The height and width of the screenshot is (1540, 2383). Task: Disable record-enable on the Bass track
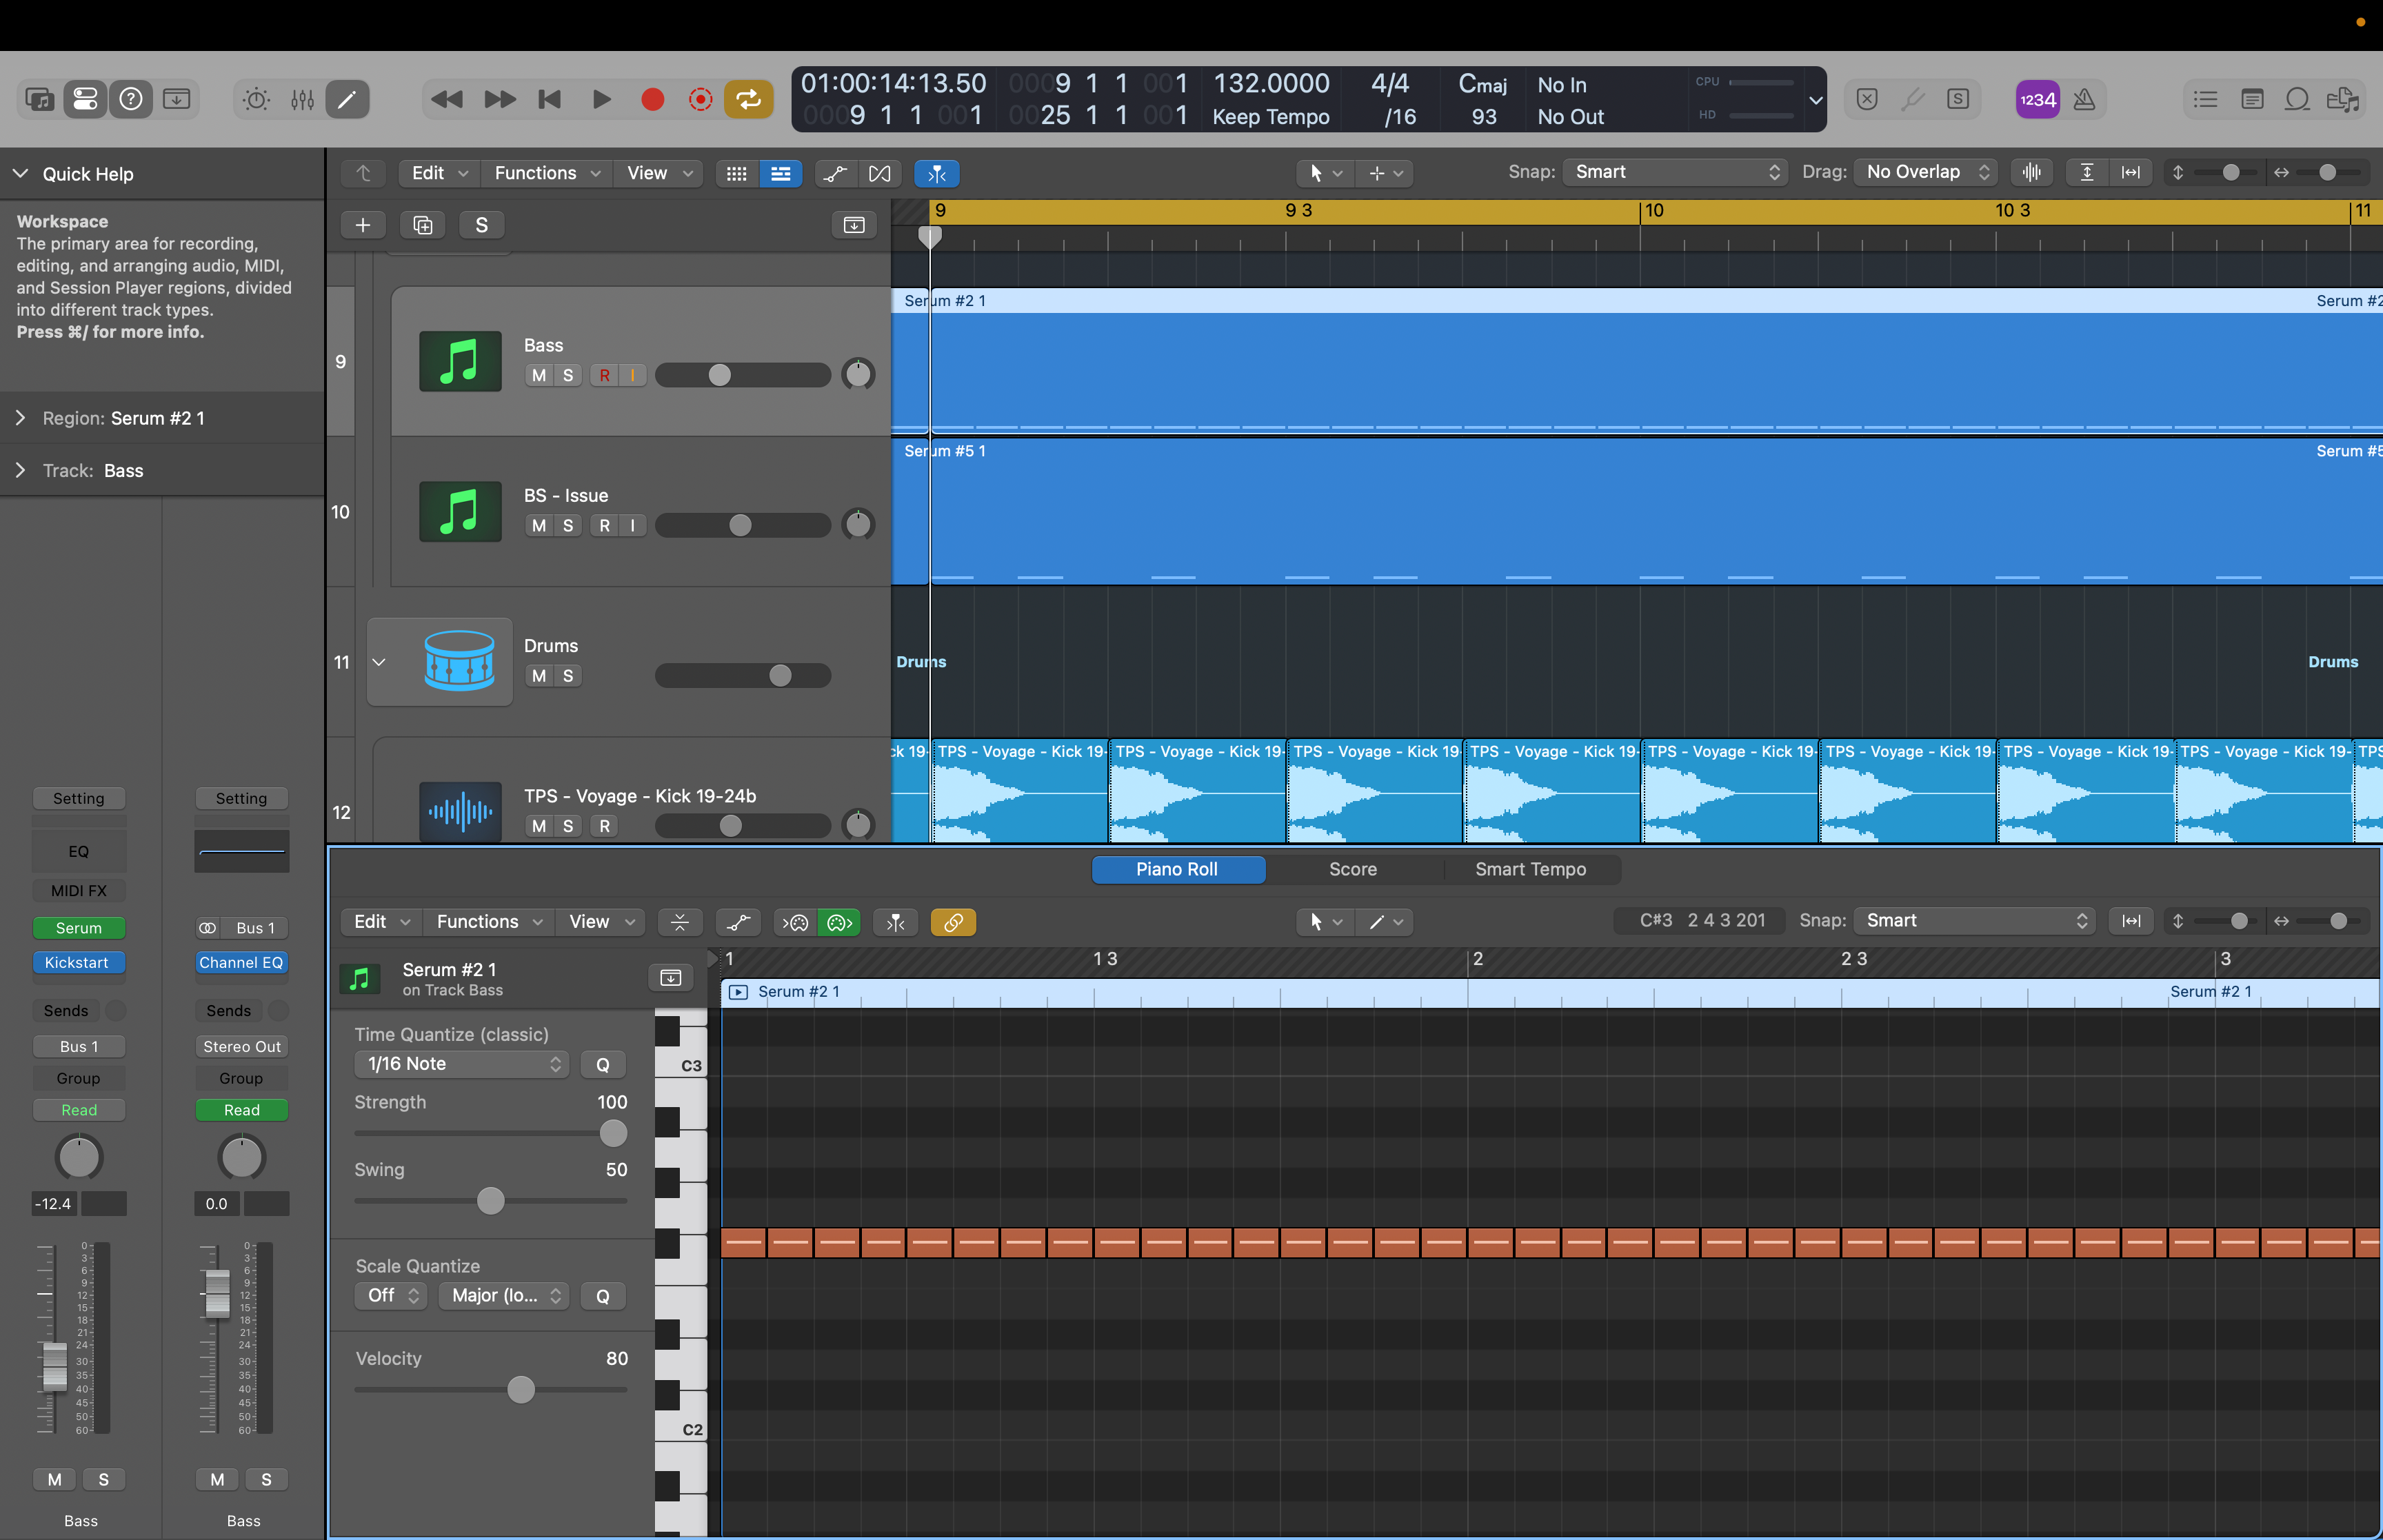604,375
